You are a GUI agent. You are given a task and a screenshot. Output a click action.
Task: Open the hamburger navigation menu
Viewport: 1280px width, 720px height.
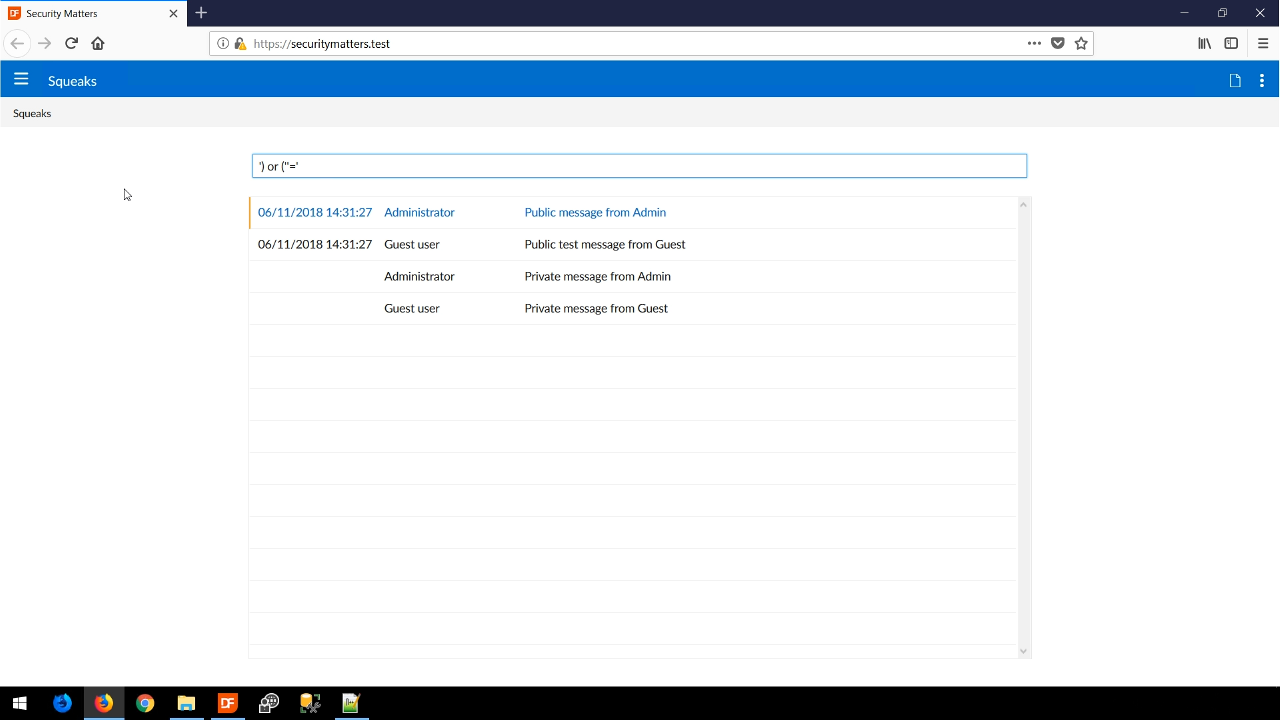pyautogui.click(x=21, y=80)
